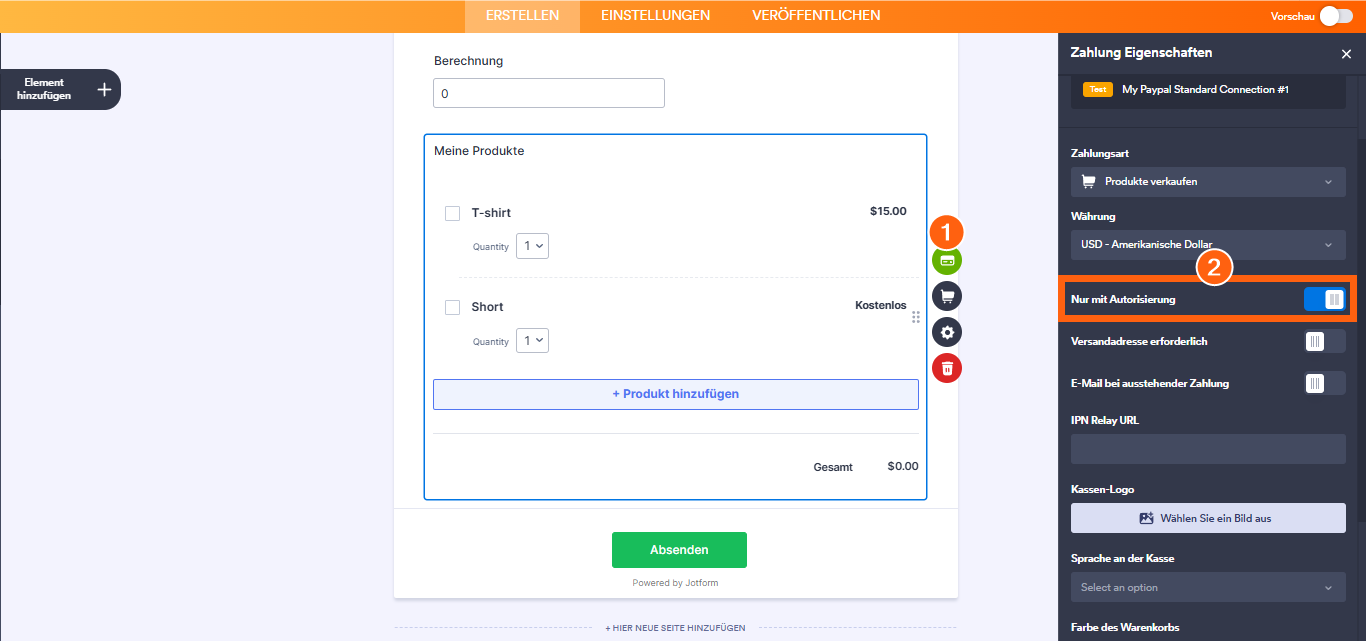Open properties with the gear icon
The image size is (1366, 641).
pyautogui.click(x=947, y=332)
